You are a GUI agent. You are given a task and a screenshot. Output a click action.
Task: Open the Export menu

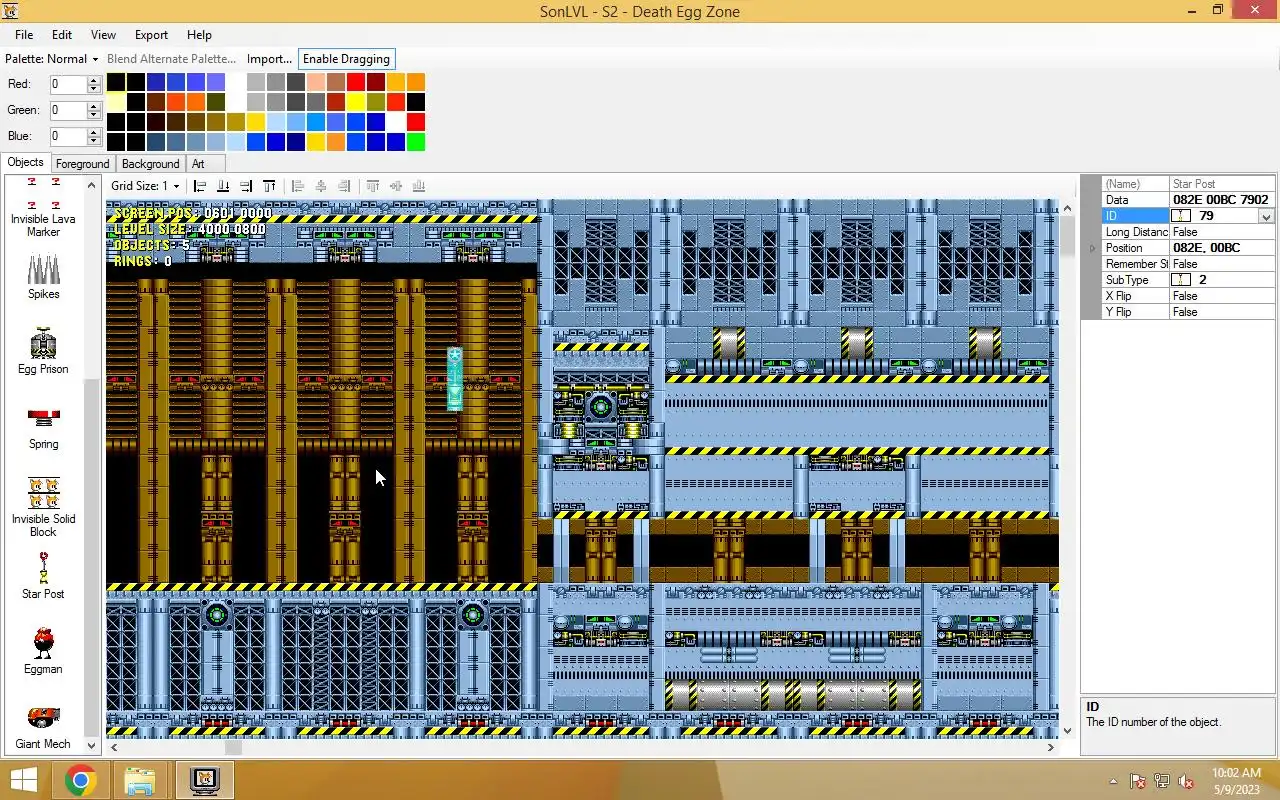point(151,35)
